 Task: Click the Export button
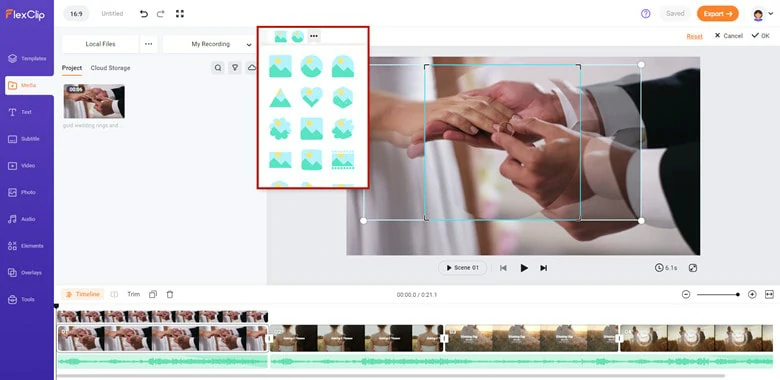[717, 14]
